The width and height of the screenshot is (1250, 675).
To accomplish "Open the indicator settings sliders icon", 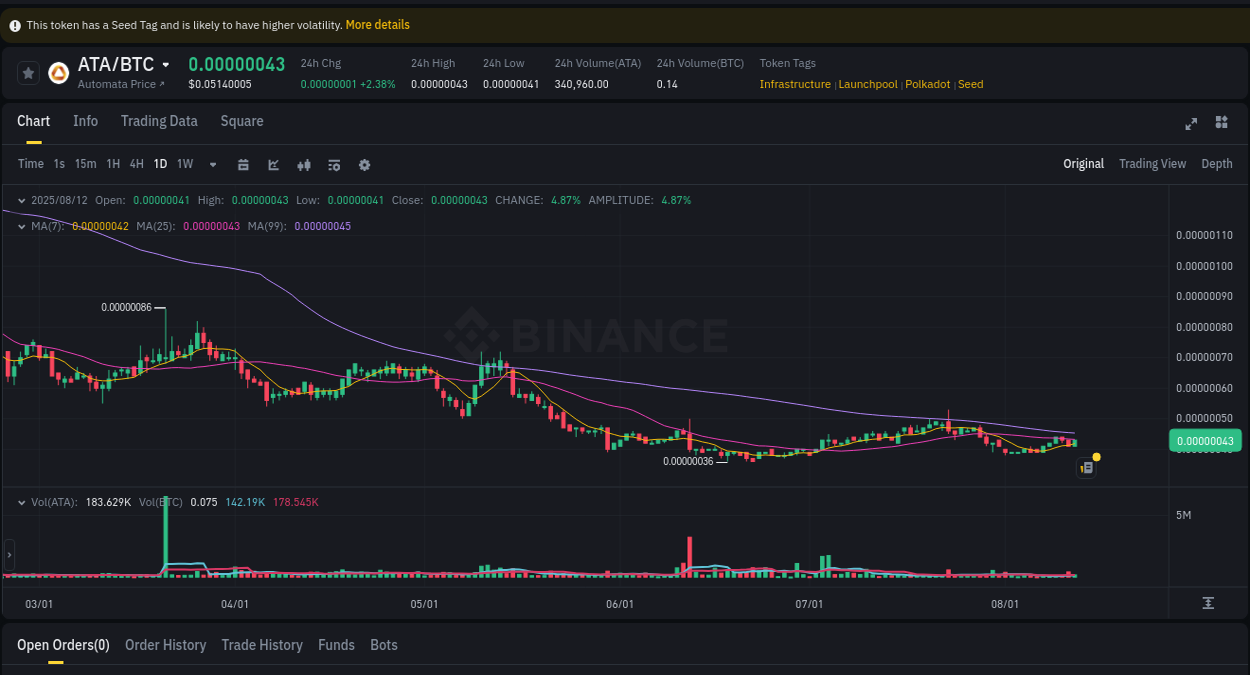I will tap(334, 164).
